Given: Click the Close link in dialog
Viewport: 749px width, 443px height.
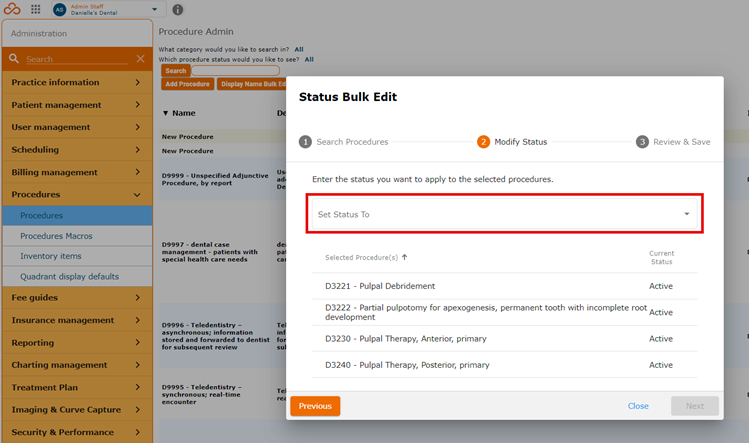Looking at the screenshot, I should pos(638,406).
